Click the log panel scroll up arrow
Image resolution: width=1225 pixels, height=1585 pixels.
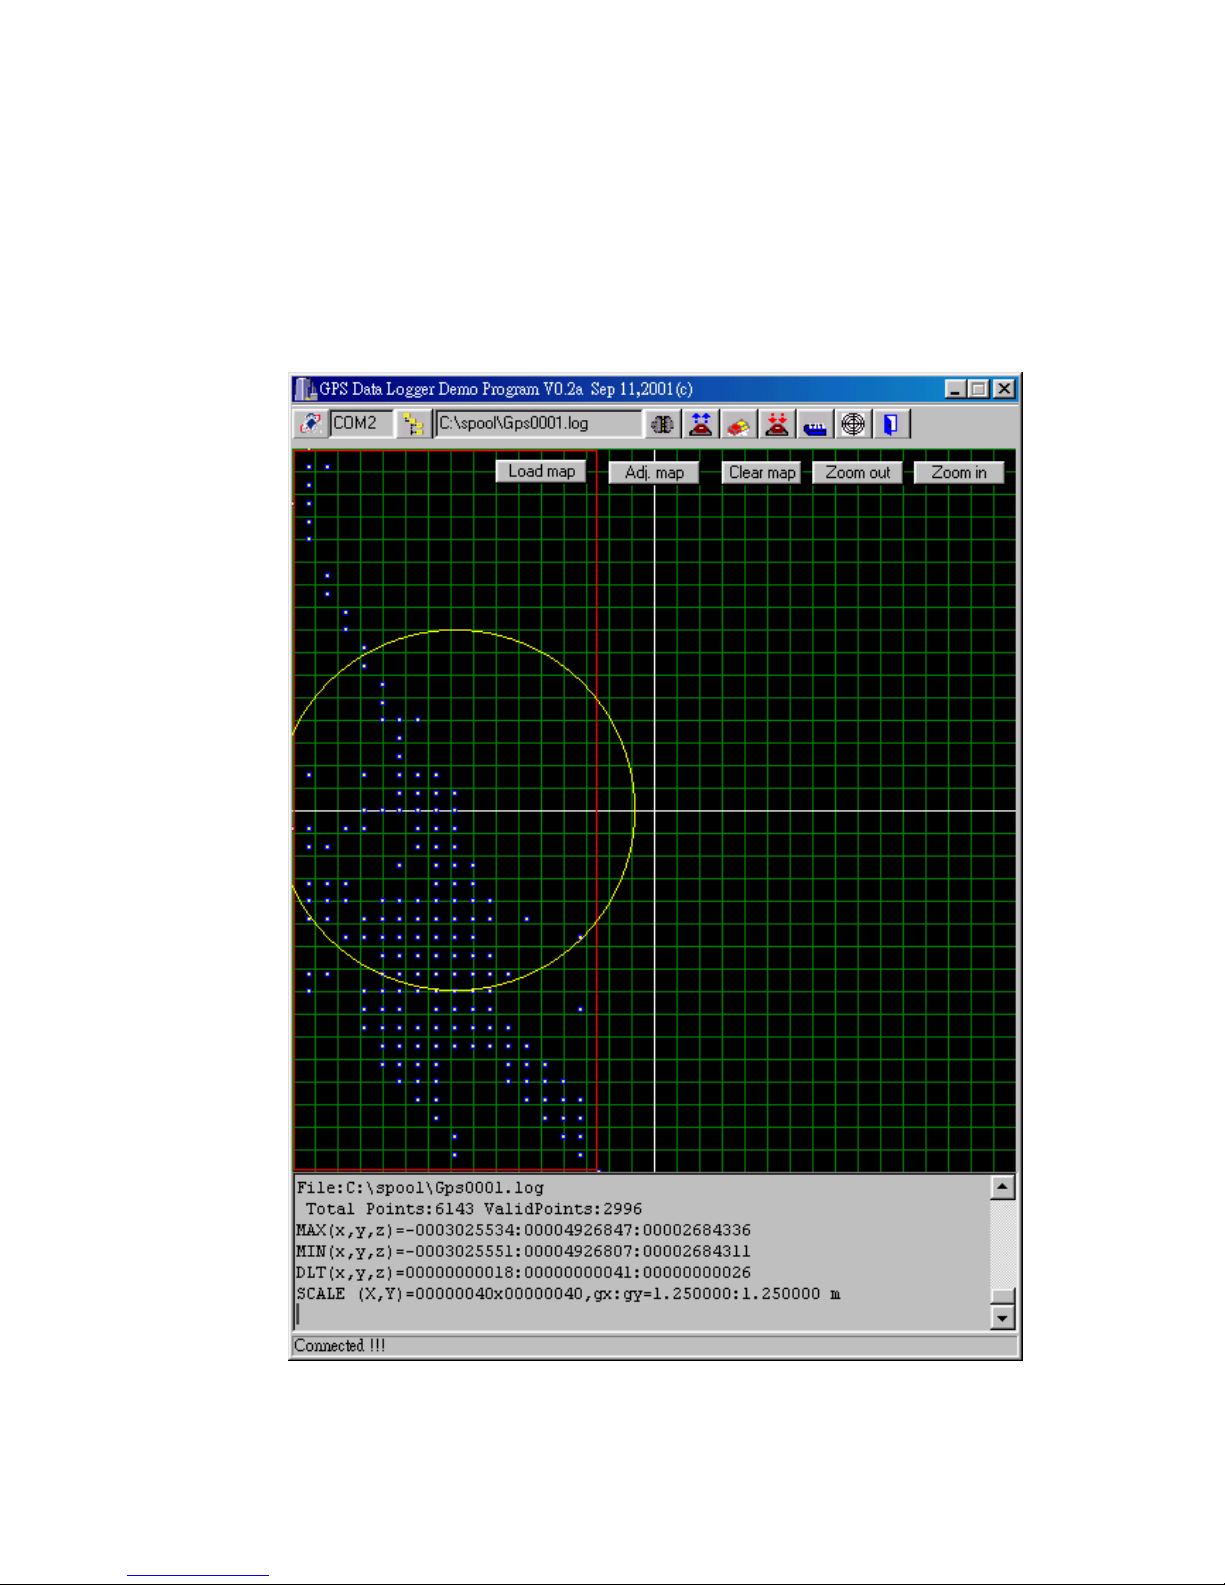[1002, 1187]
